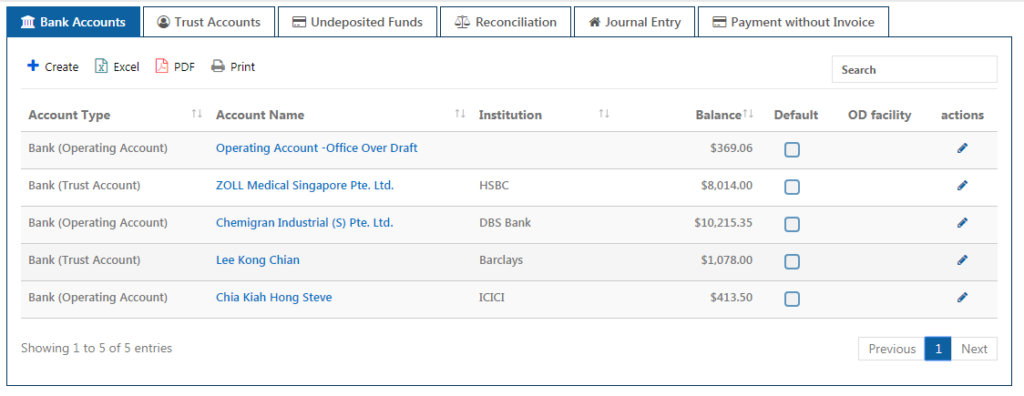Viewport: 1024px width, 396px height.
Task: Edit Chia Kiah Hong Steve pencil icon
Action: [x=962, y=297]
